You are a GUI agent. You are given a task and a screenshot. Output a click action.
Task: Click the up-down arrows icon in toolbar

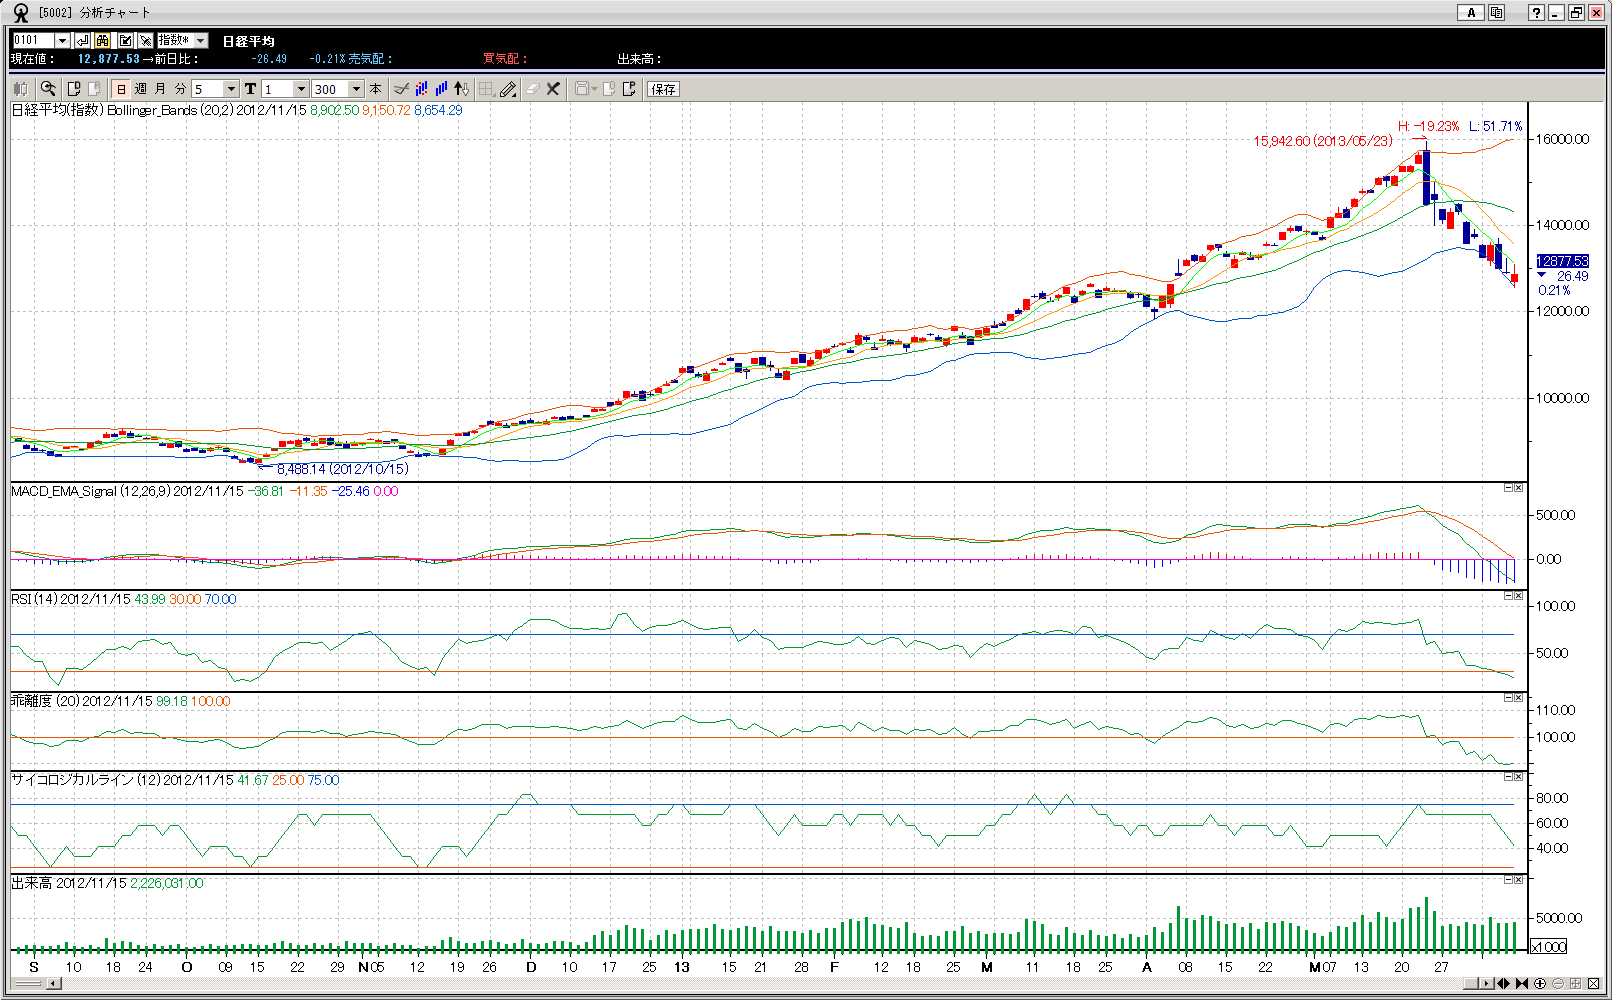point(461,89)
